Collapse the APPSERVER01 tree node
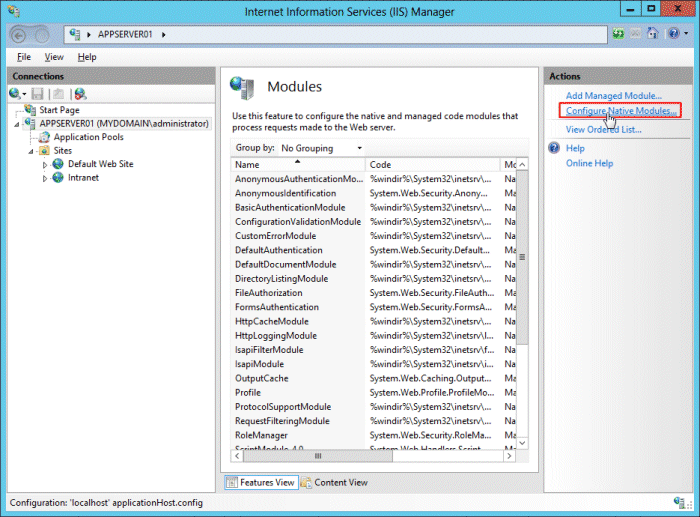The width and height of the screenshot is (700, 517). pyautogui.click(x=17, y=124)
